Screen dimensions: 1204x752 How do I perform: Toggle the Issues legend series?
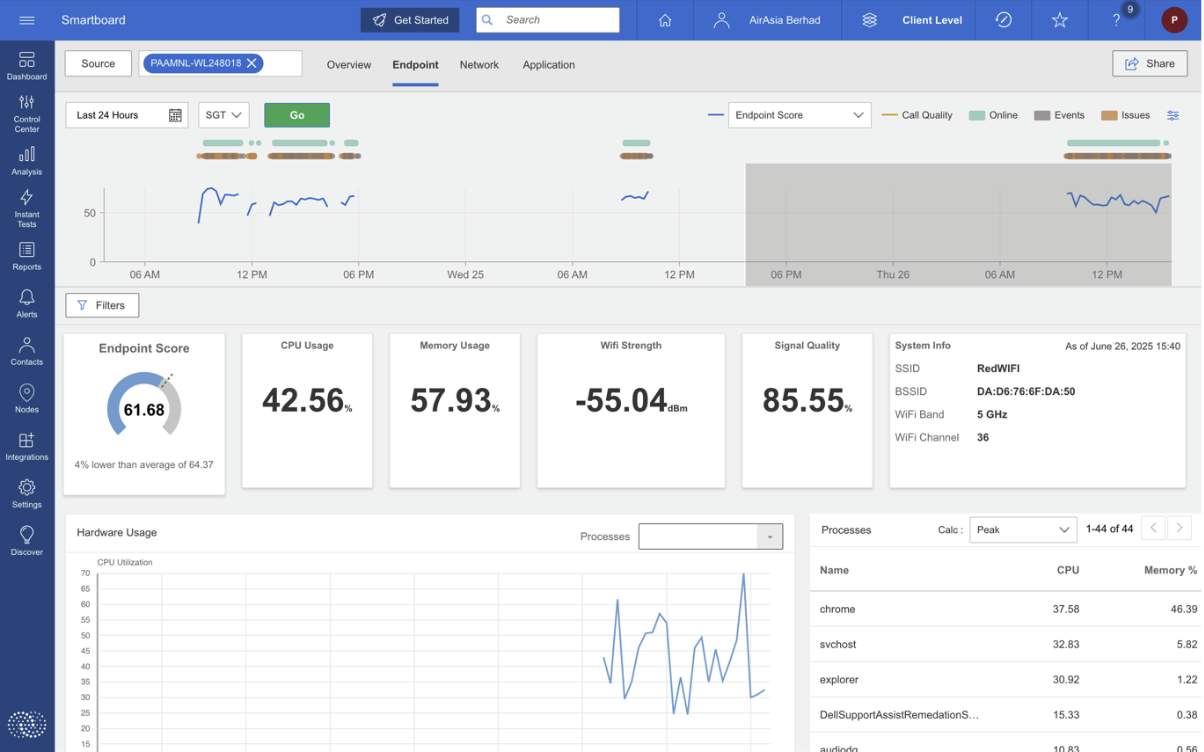tap(1125, 115)
